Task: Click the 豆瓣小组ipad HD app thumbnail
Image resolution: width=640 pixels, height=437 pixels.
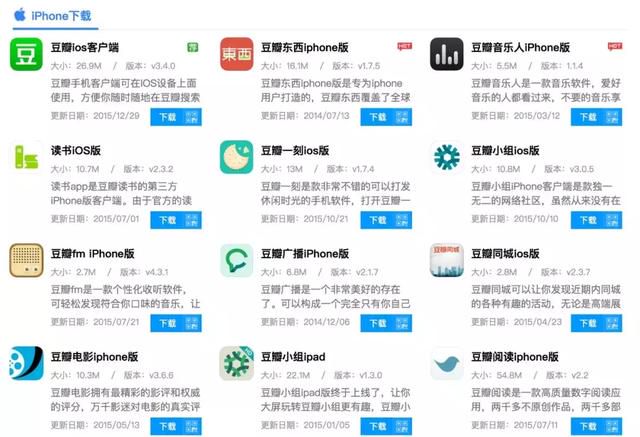Action: point(237,364)
